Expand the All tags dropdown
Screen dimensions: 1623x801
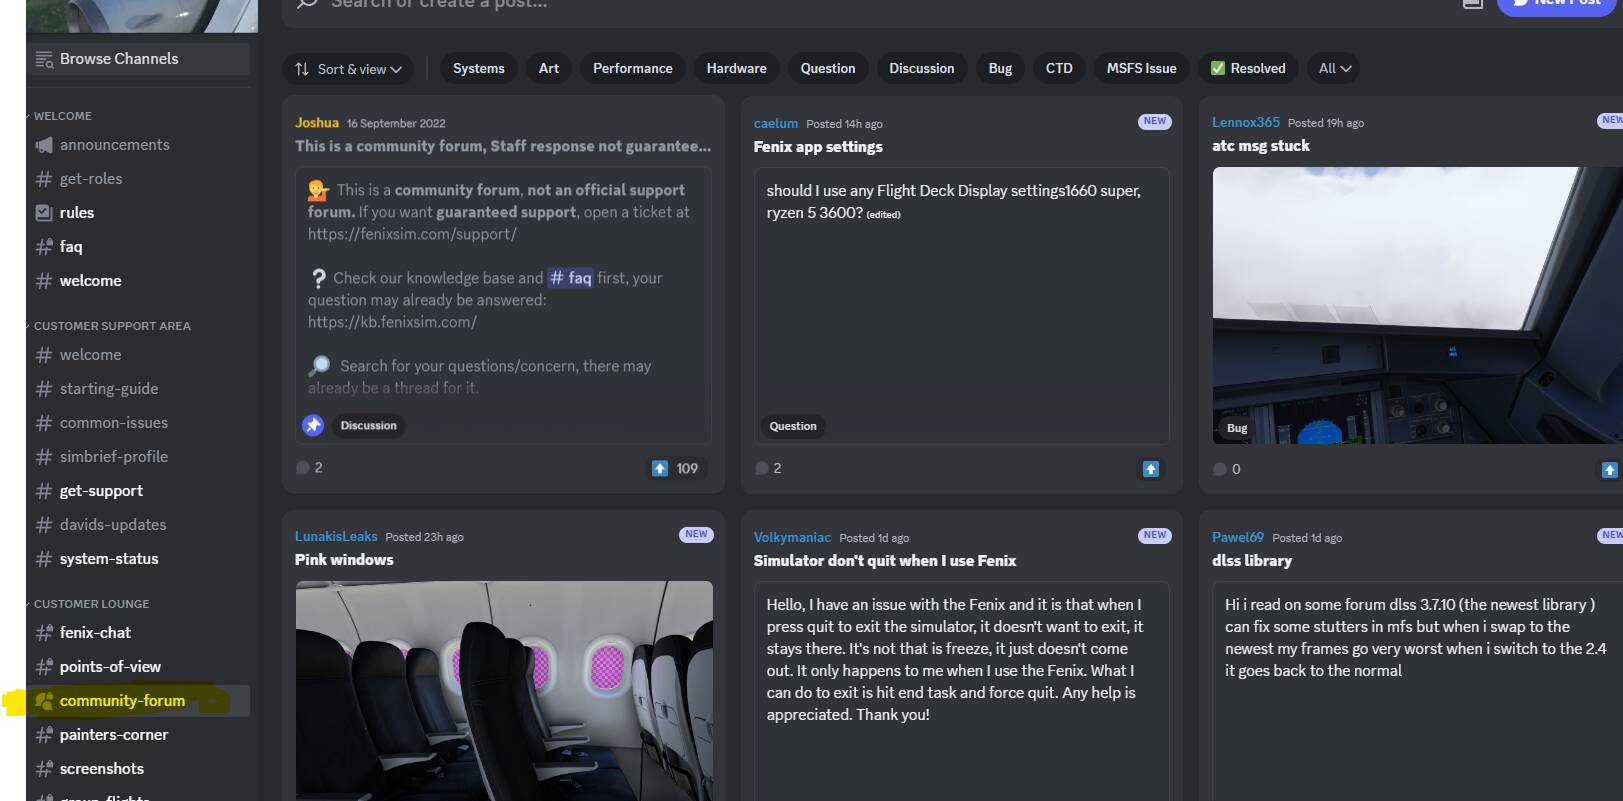pos(1334,68)
